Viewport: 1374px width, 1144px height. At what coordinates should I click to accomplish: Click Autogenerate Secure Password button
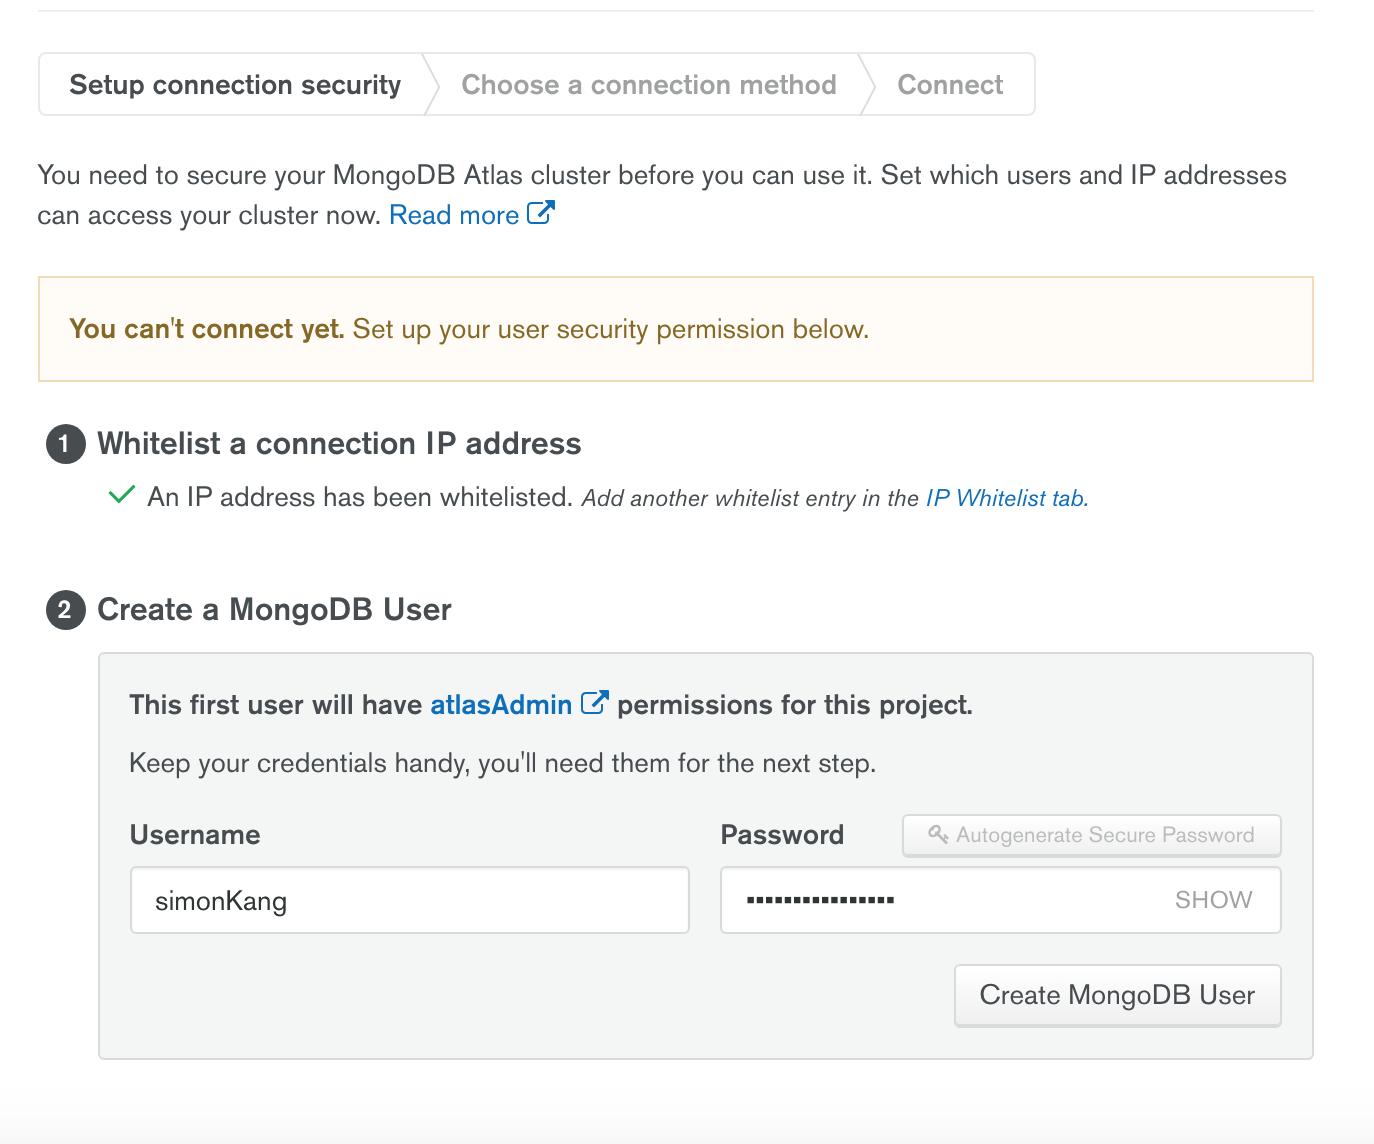pyautogui.click(x=1092, y=835)
